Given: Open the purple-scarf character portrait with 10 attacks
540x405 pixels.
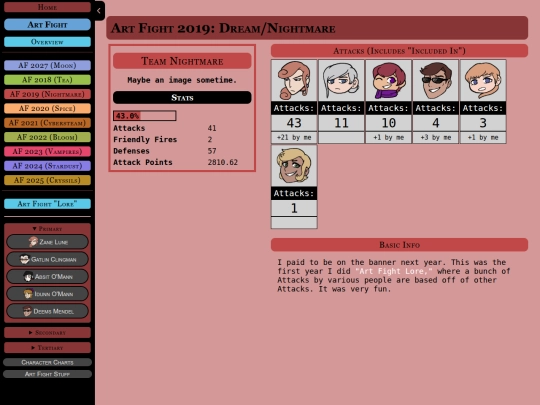Looking at the screenshot, I should (x=388, y=81).
